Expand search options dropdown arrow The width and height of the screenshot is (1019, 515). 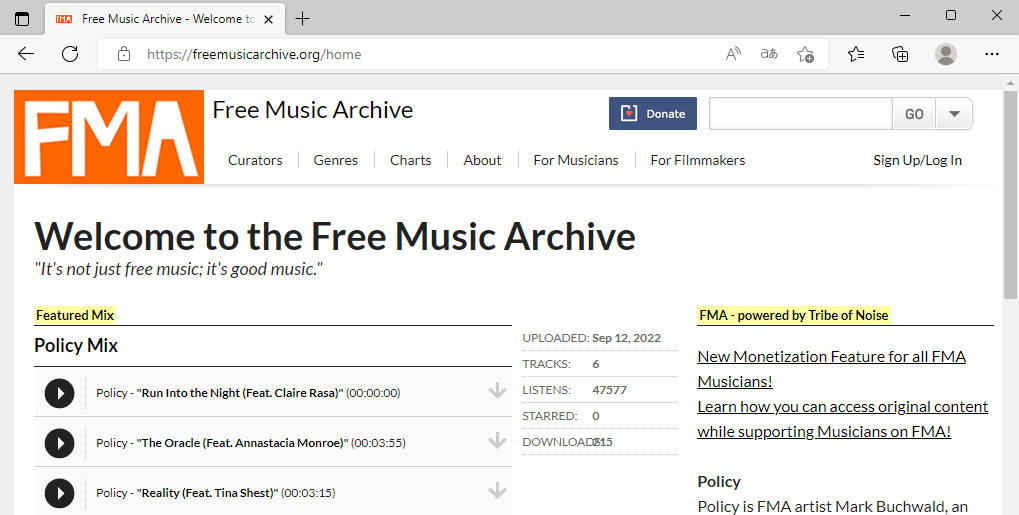[x=954, y=114]
